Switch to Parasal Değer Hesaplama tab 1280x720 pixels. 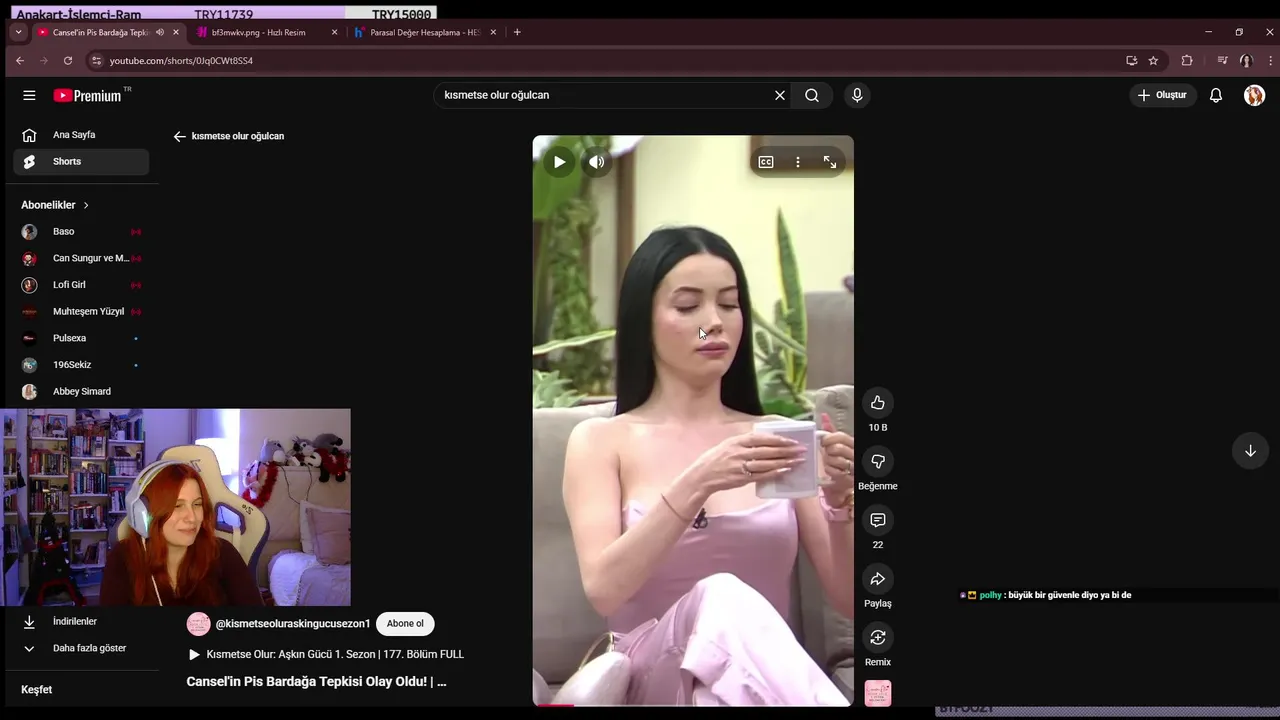click(425, 32)
